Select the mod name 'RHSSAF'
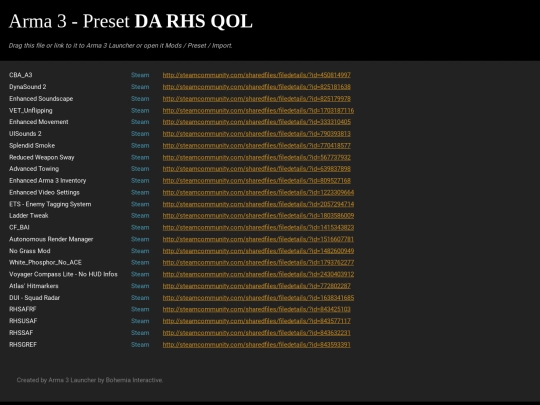 click(21, 333)
